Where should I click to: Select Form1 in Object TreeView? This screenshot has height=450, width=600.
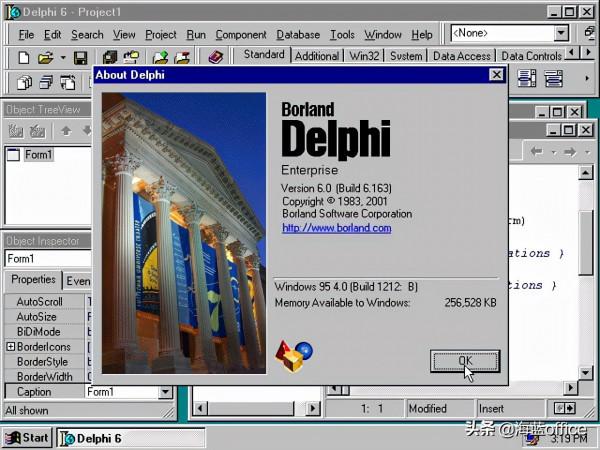tap(39, 155)
